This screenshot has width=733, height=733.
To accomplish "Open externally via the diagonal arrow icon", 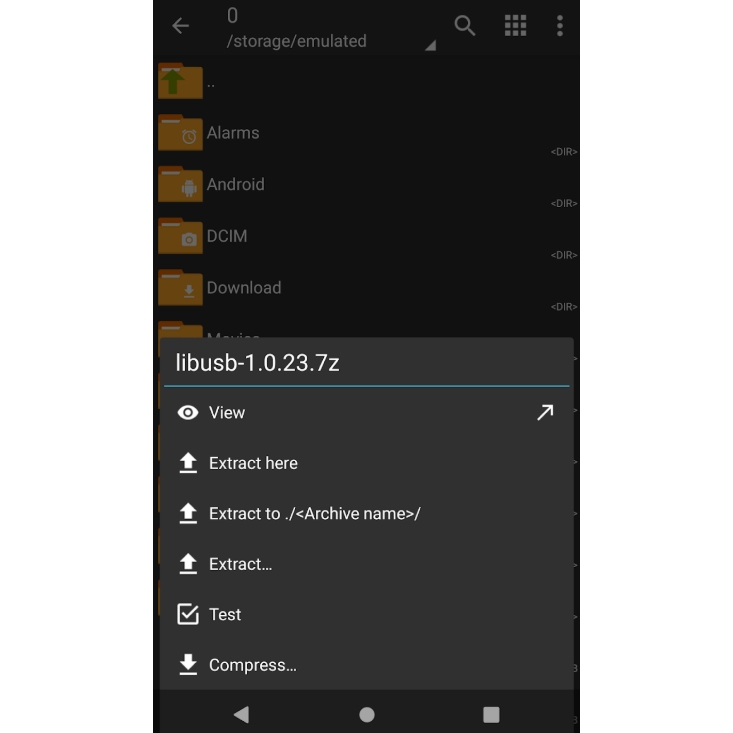I will click(x=545, y=413).
